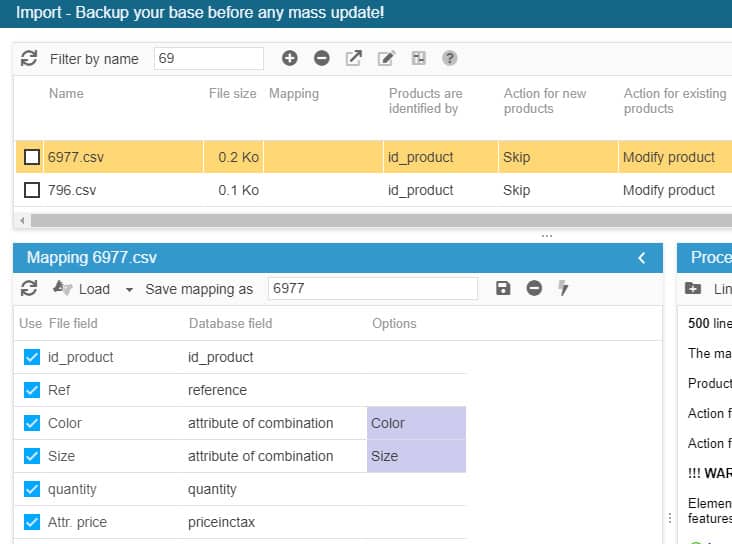Viewport: 732px width, 544px height.
Task: Open the help question mark icon
Action: coord(450,59)
